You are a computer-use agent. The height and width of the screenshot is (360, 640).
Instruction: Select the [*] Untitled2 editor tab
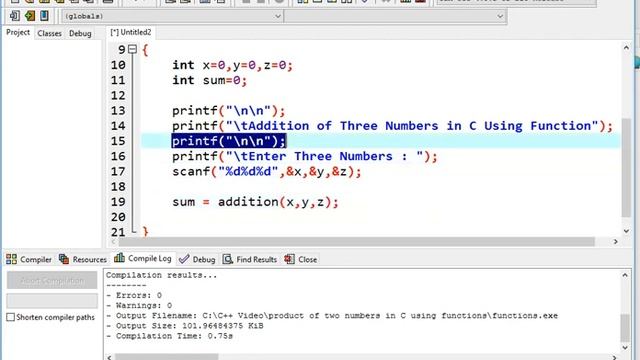(131, 32)
